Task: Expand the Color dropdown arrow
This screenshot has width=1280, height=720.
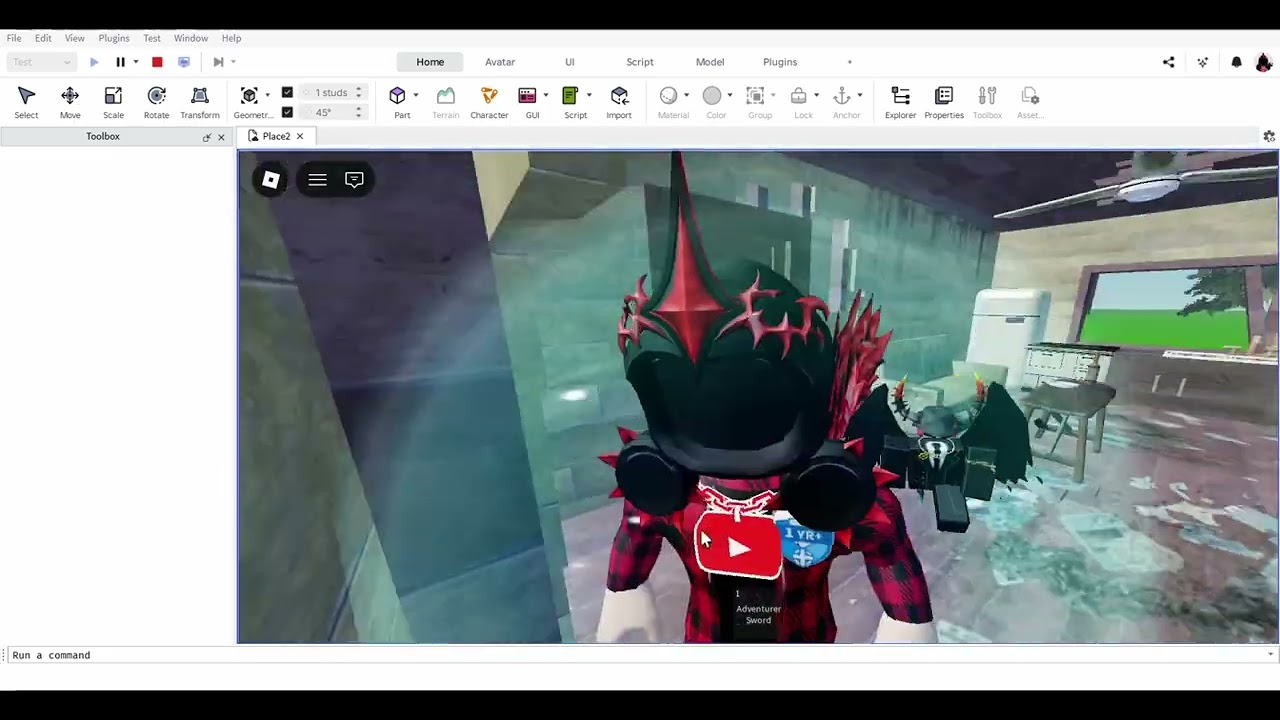Action: click(x=729, y=95)
